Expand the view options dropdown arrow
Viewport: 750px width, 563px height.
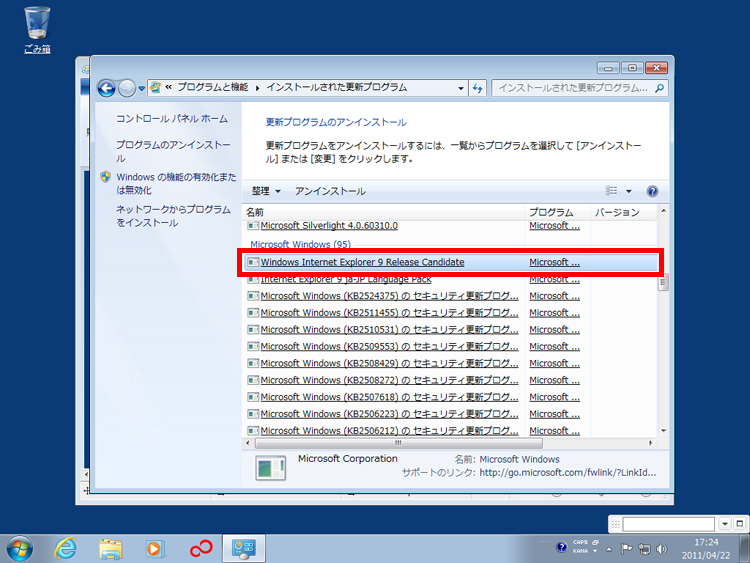point(629,191)
